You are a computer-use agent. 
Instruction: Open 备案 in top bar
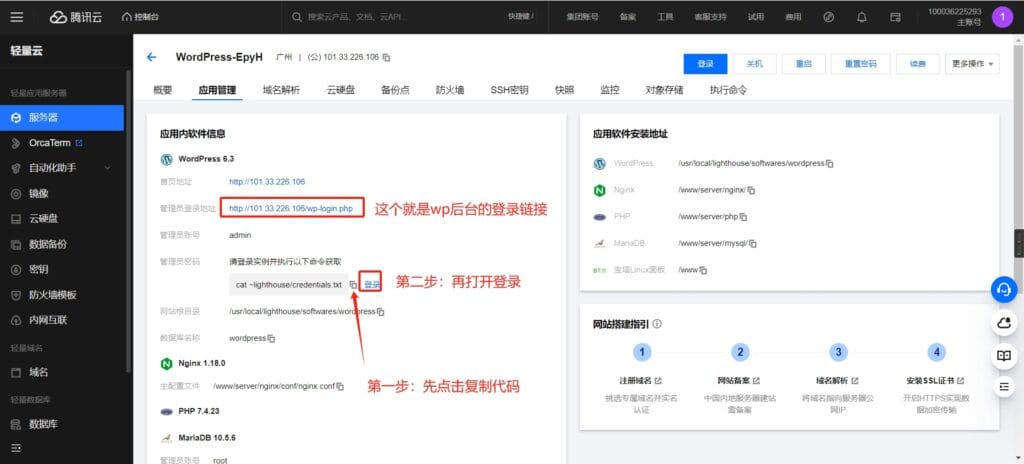(x=628, y=17)
